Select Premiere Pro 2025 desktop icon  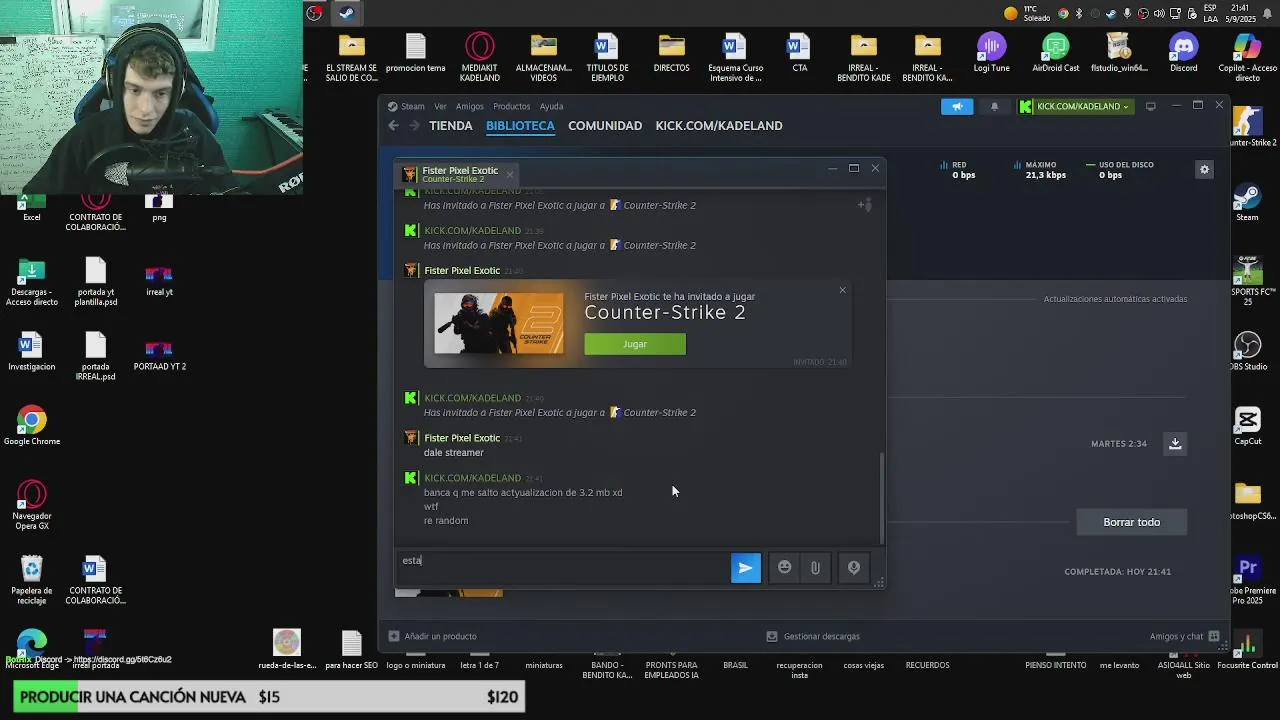pos(1247,582)
